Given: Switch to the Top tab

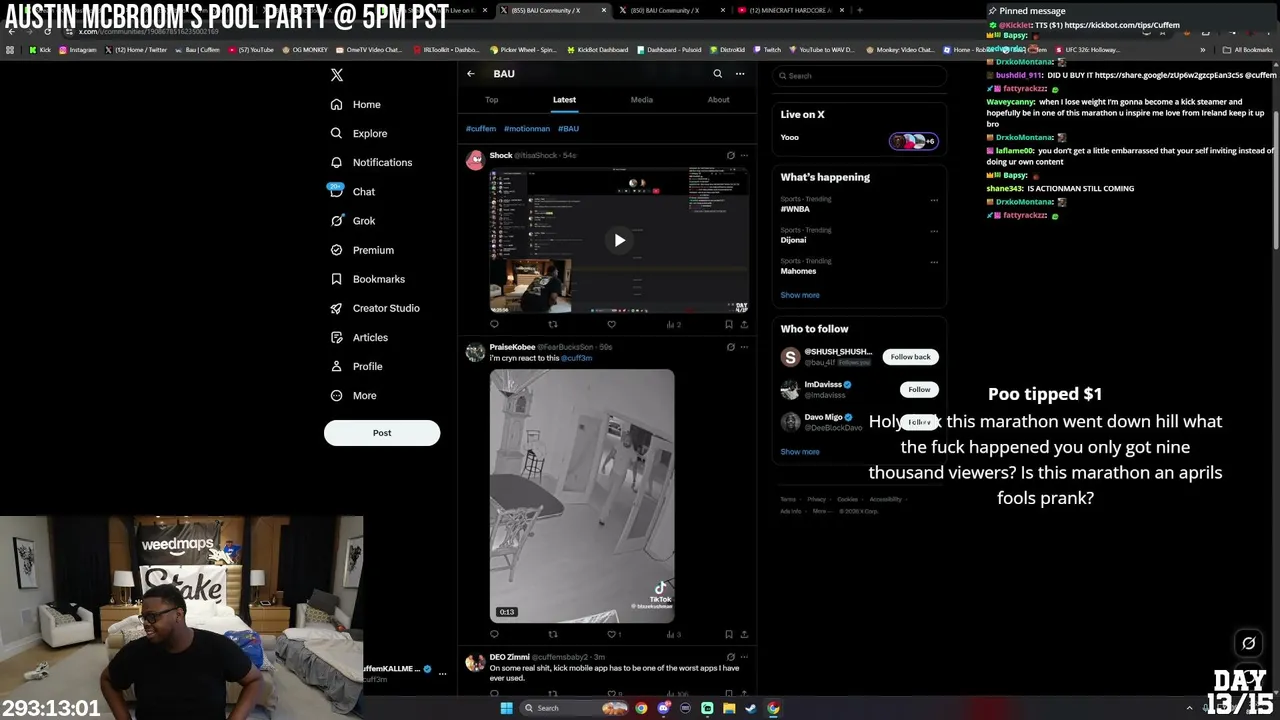Looking at the screenshot, I should pos(492,100).
